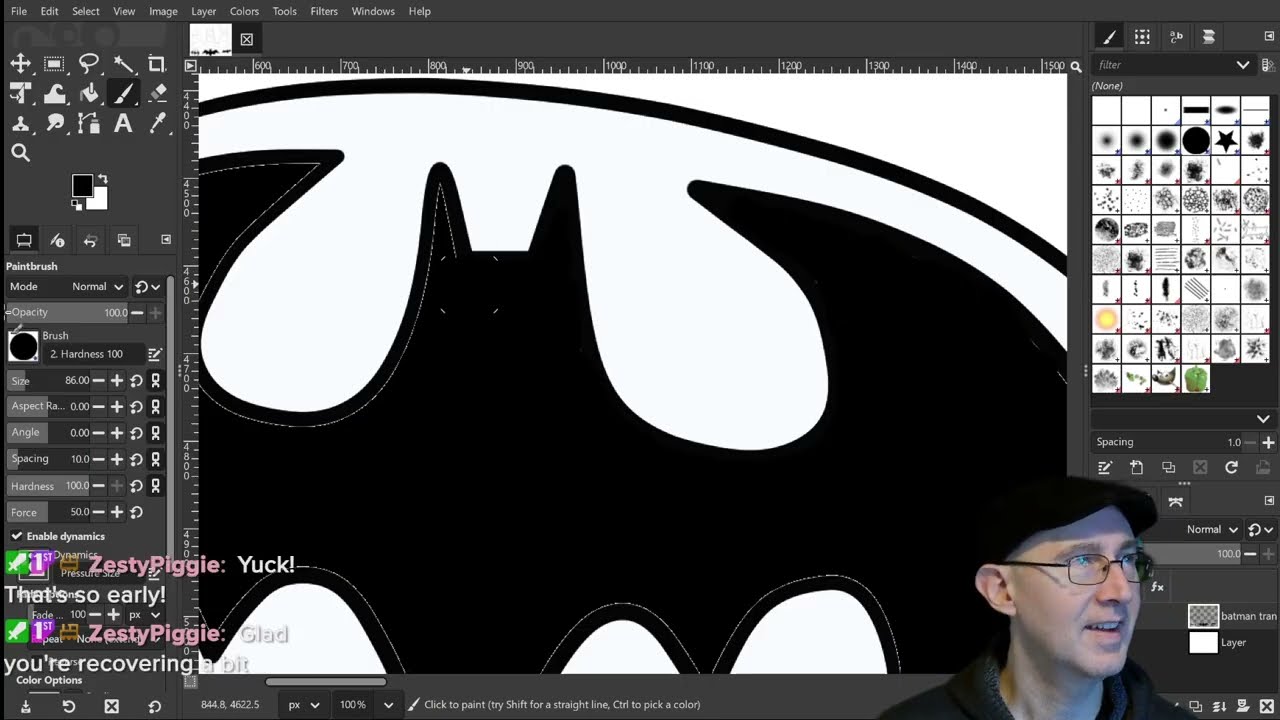Screen dimensions: 1280x720
Task: Open the Tool Options tab
Action: 24,240
